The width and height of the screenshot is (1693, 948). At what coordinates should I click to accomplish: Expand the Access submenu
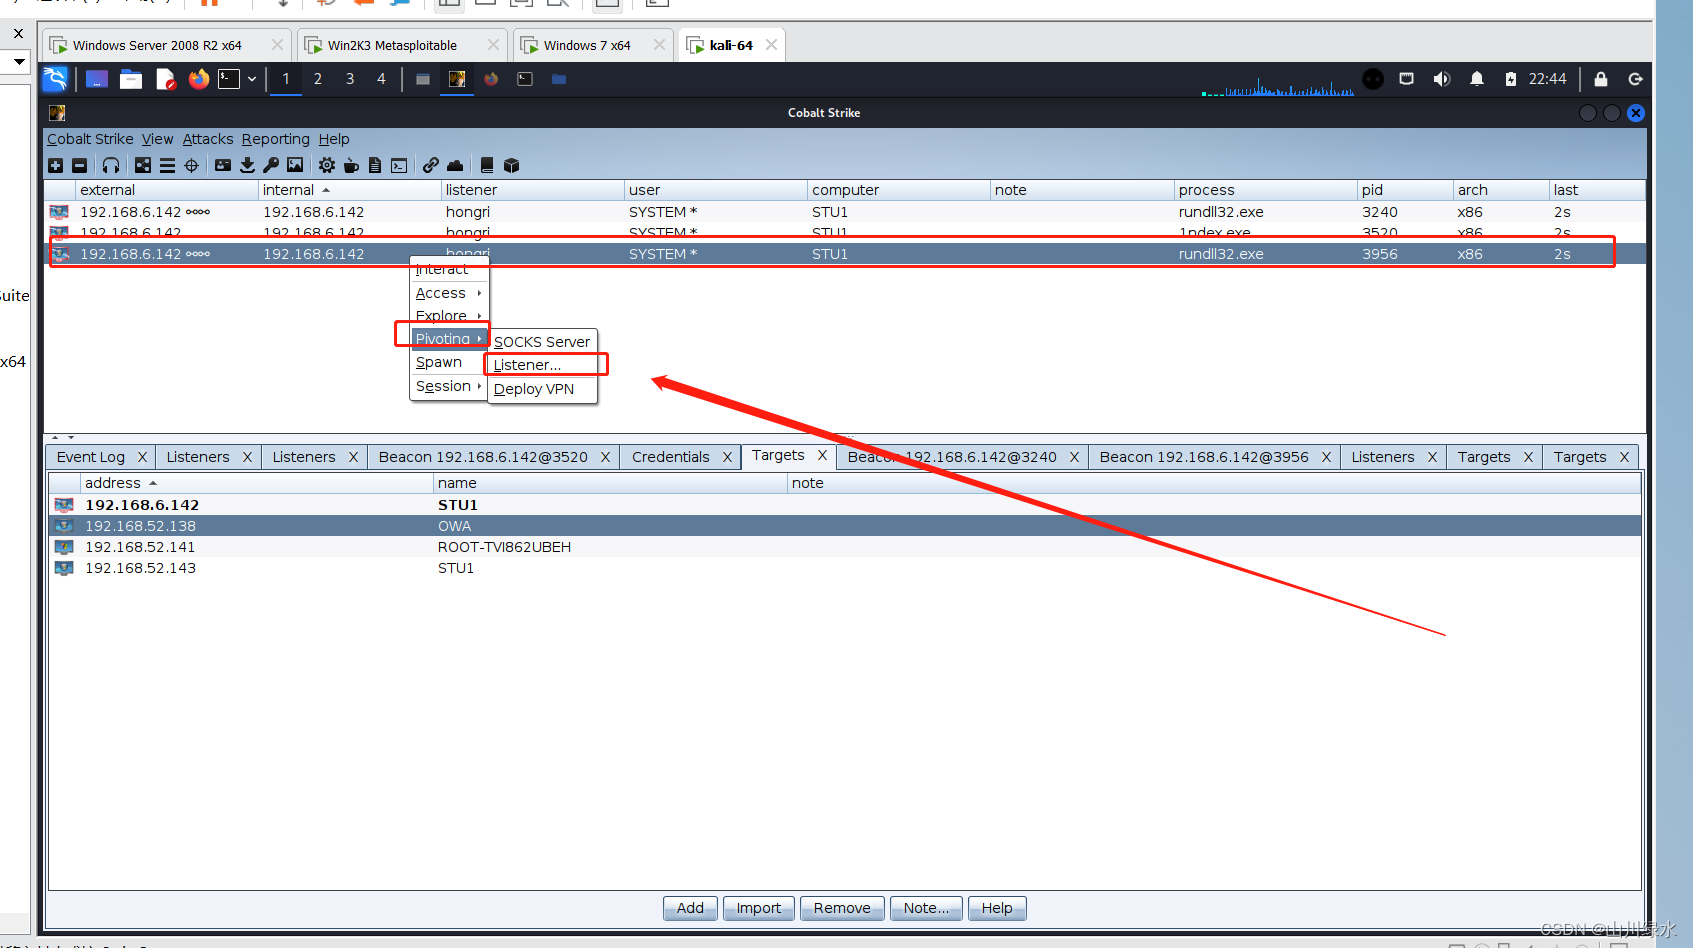(x=449, y=293)
